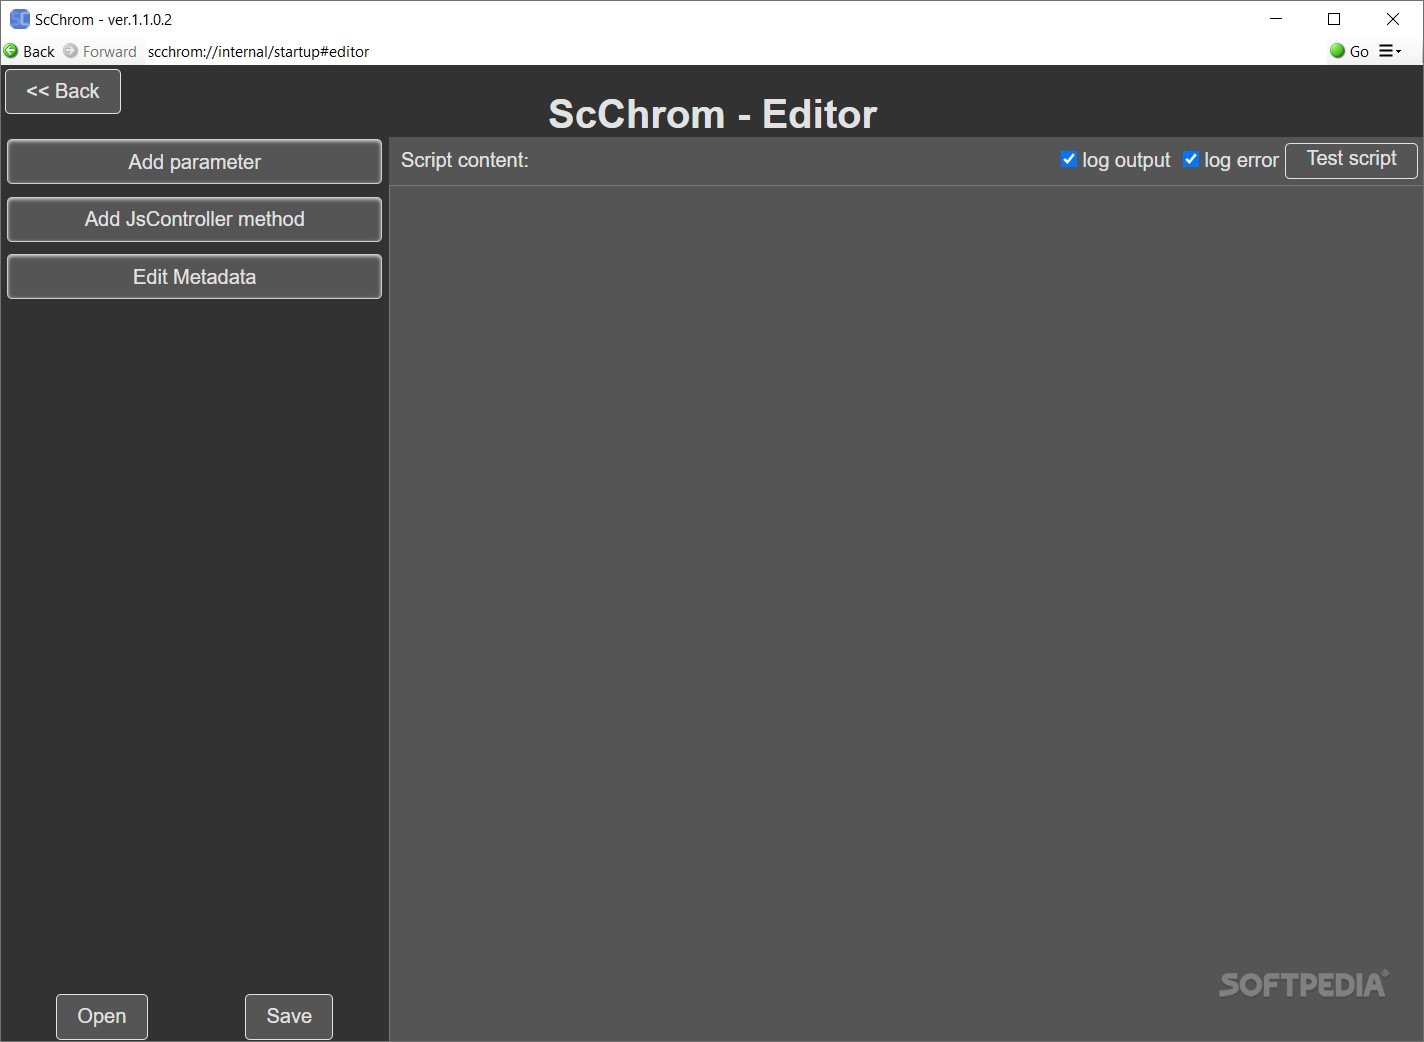This screenshot has width=1424, height=1042.
Task: Click the scchrom://internal/startup#editor address field
Action: [x=735, y=51]
